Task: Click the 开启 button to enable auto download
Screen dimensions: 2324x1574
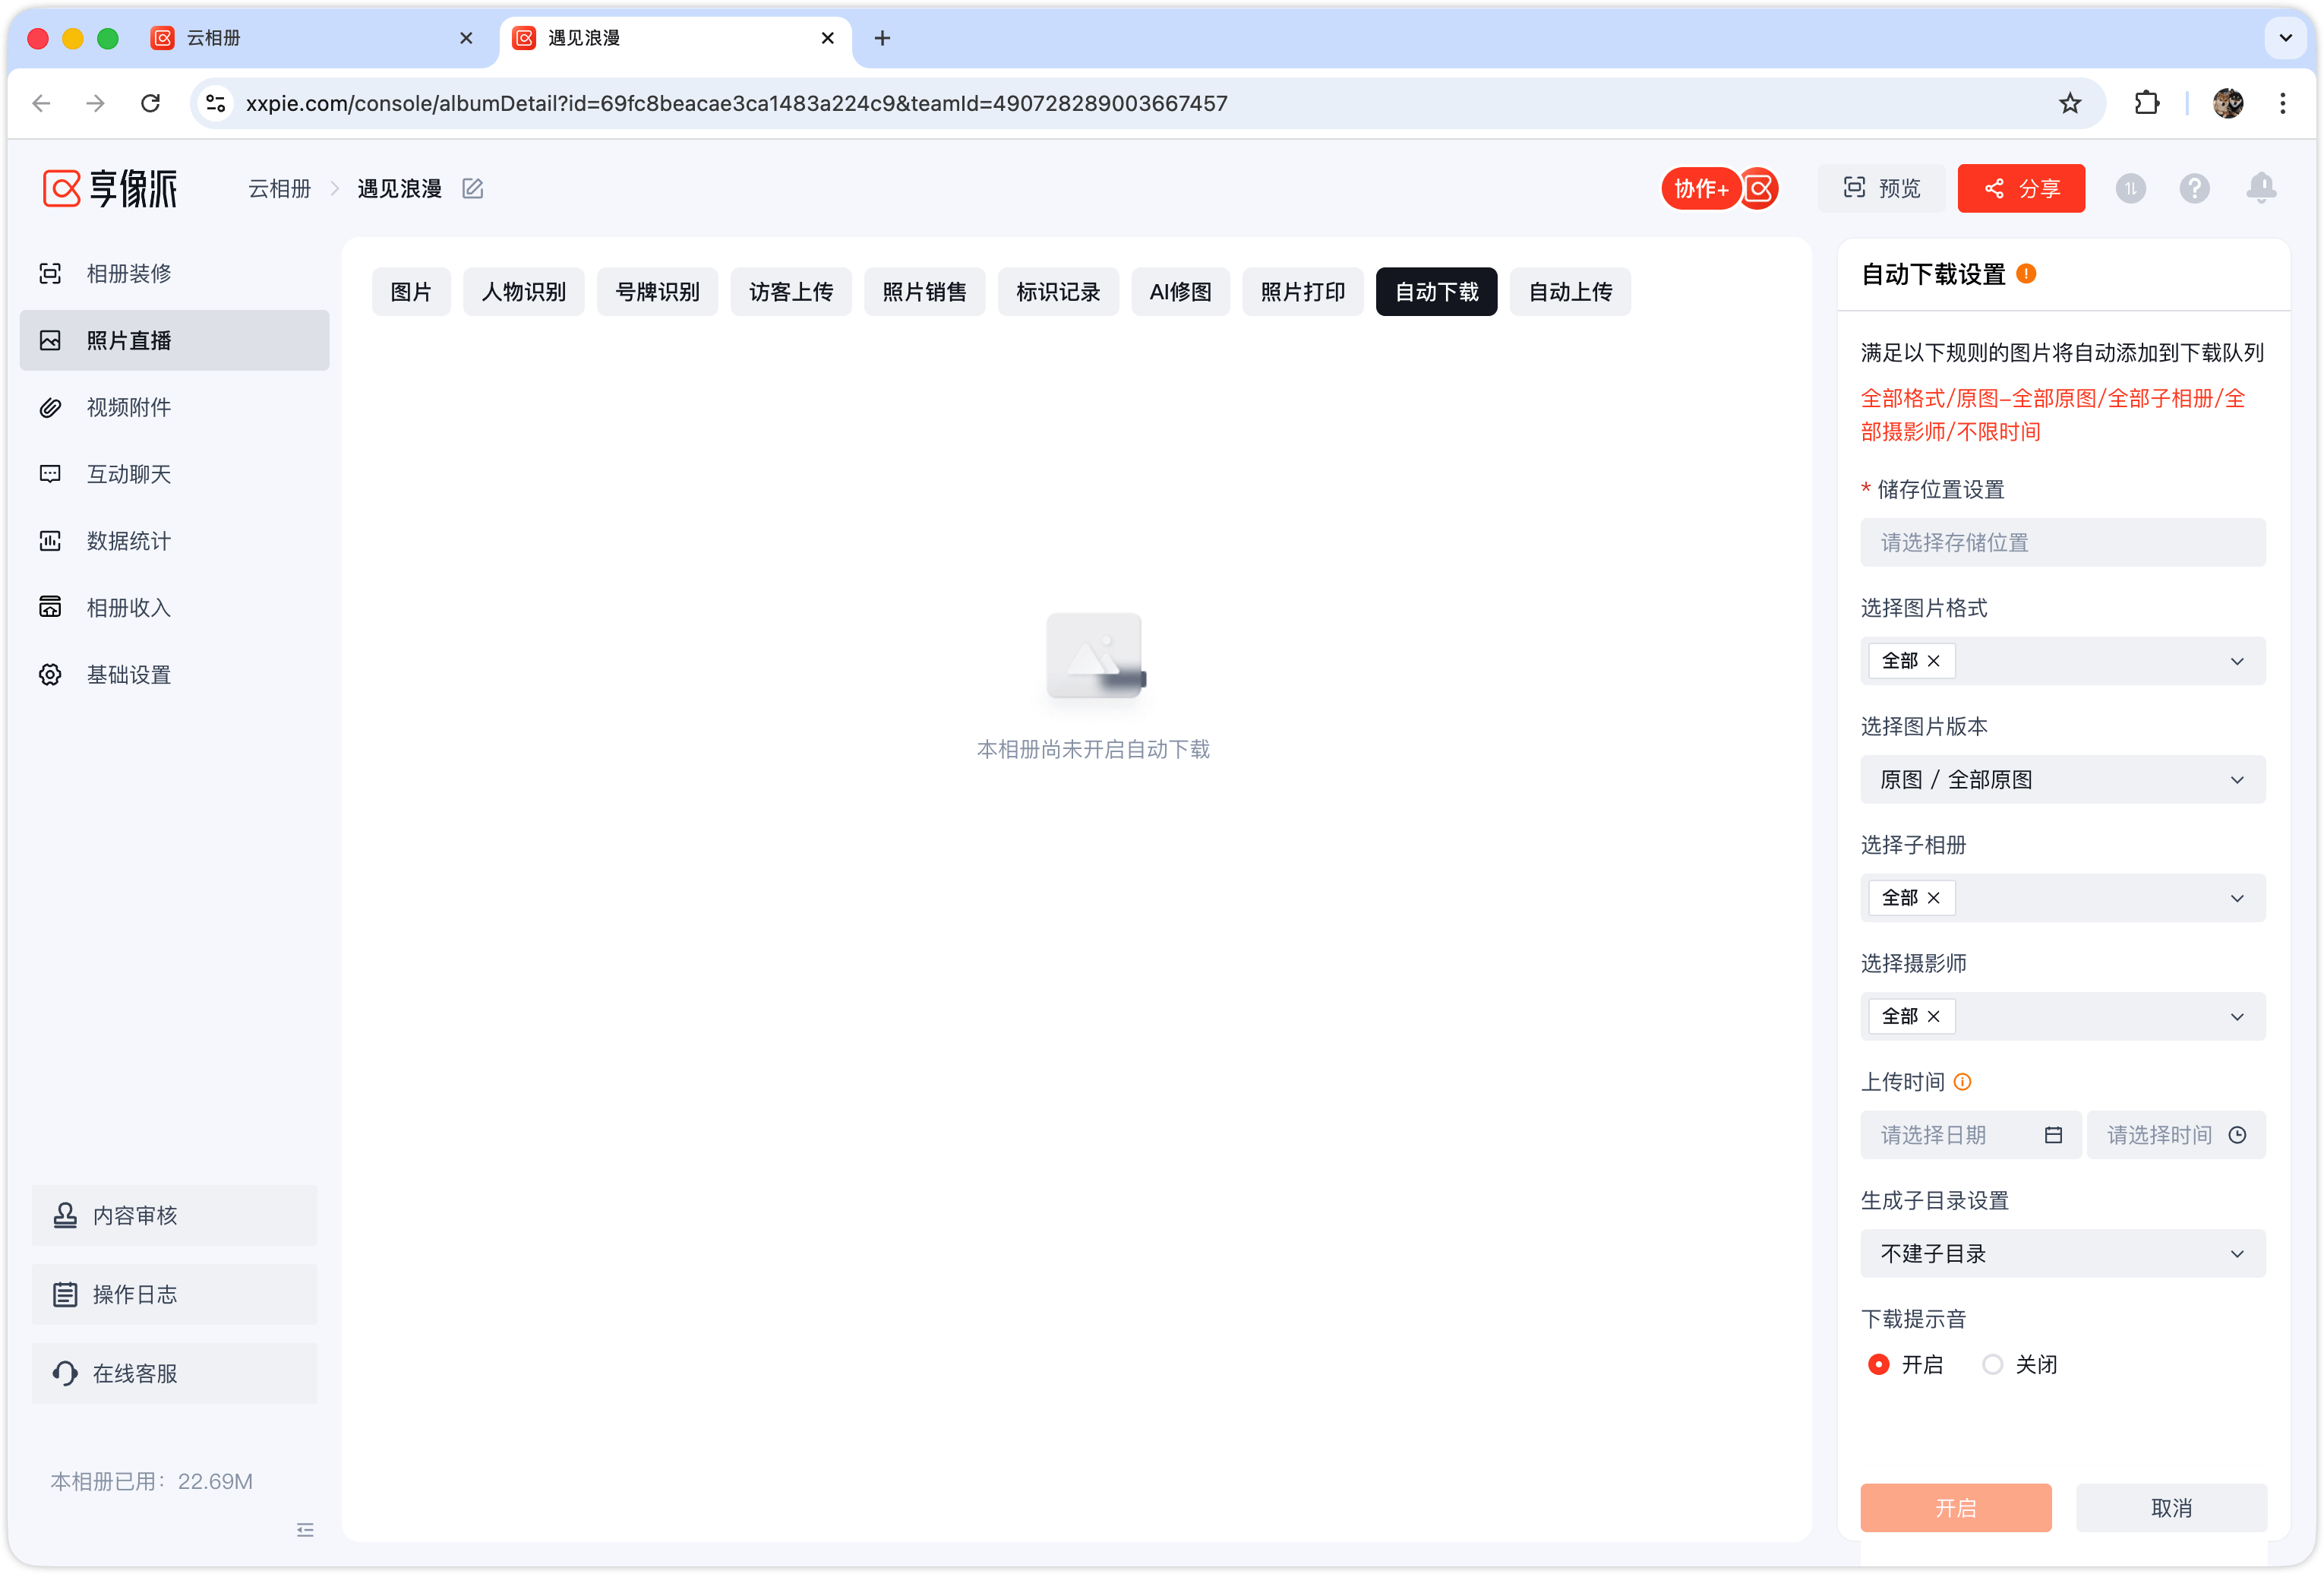Action: coord(1956,1507)
